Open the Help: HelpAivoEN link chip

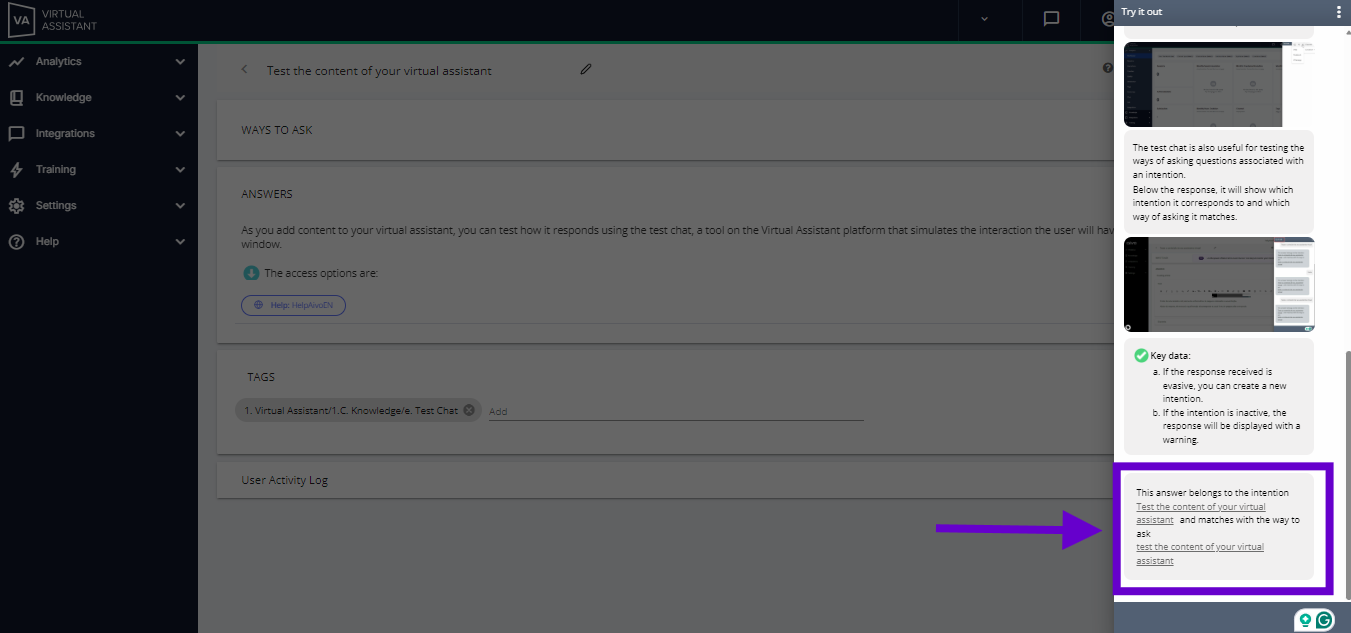[293, 305]
